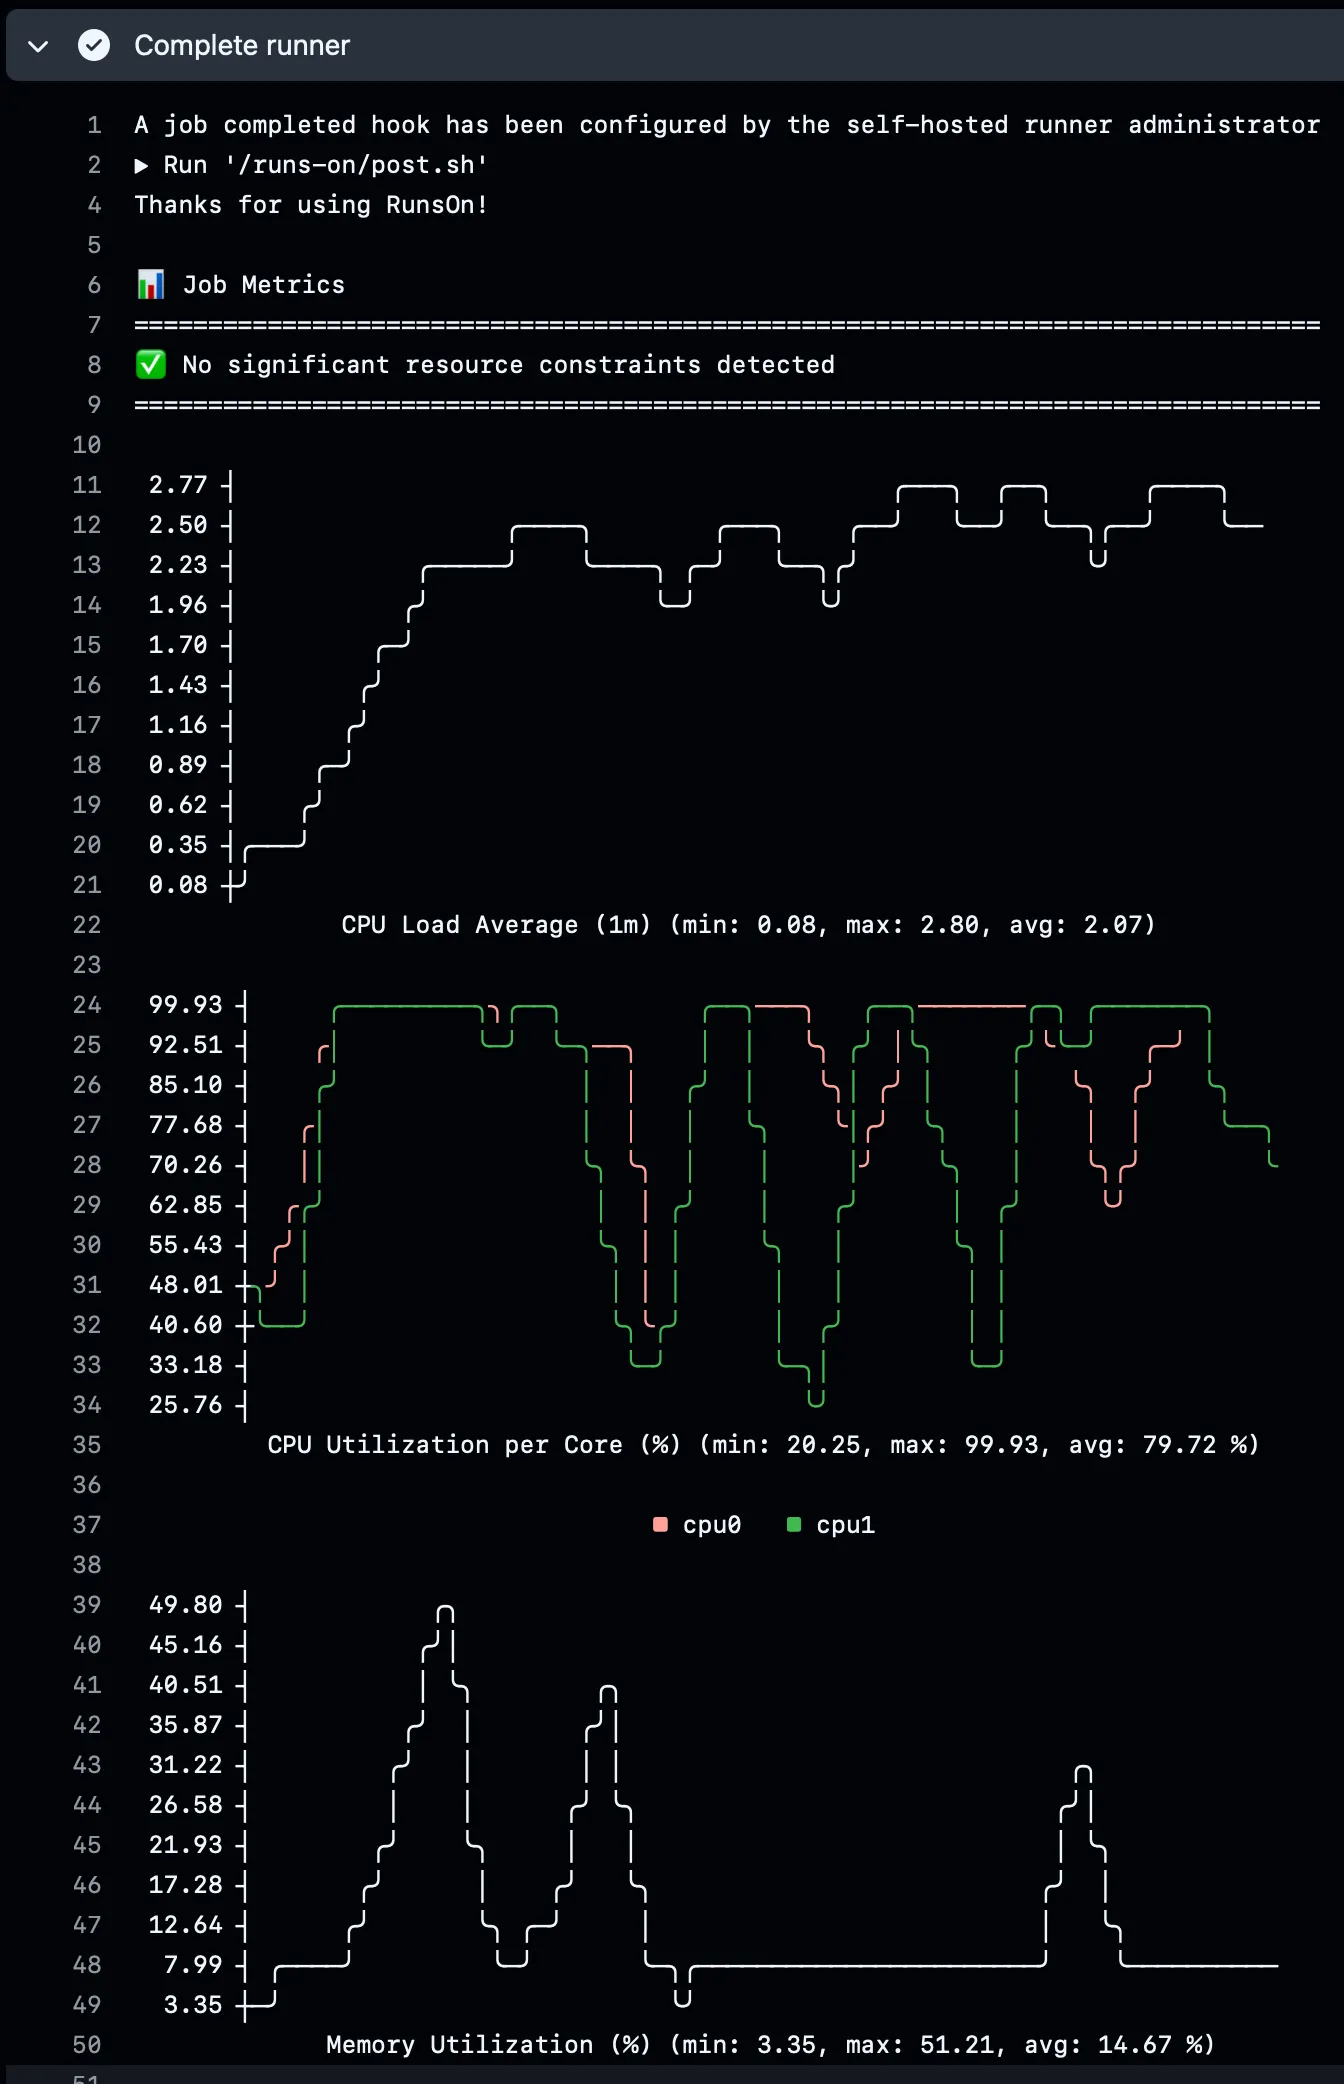Click the 49.80 axis value
1344x2084 pixels.
pos(186,1605)
